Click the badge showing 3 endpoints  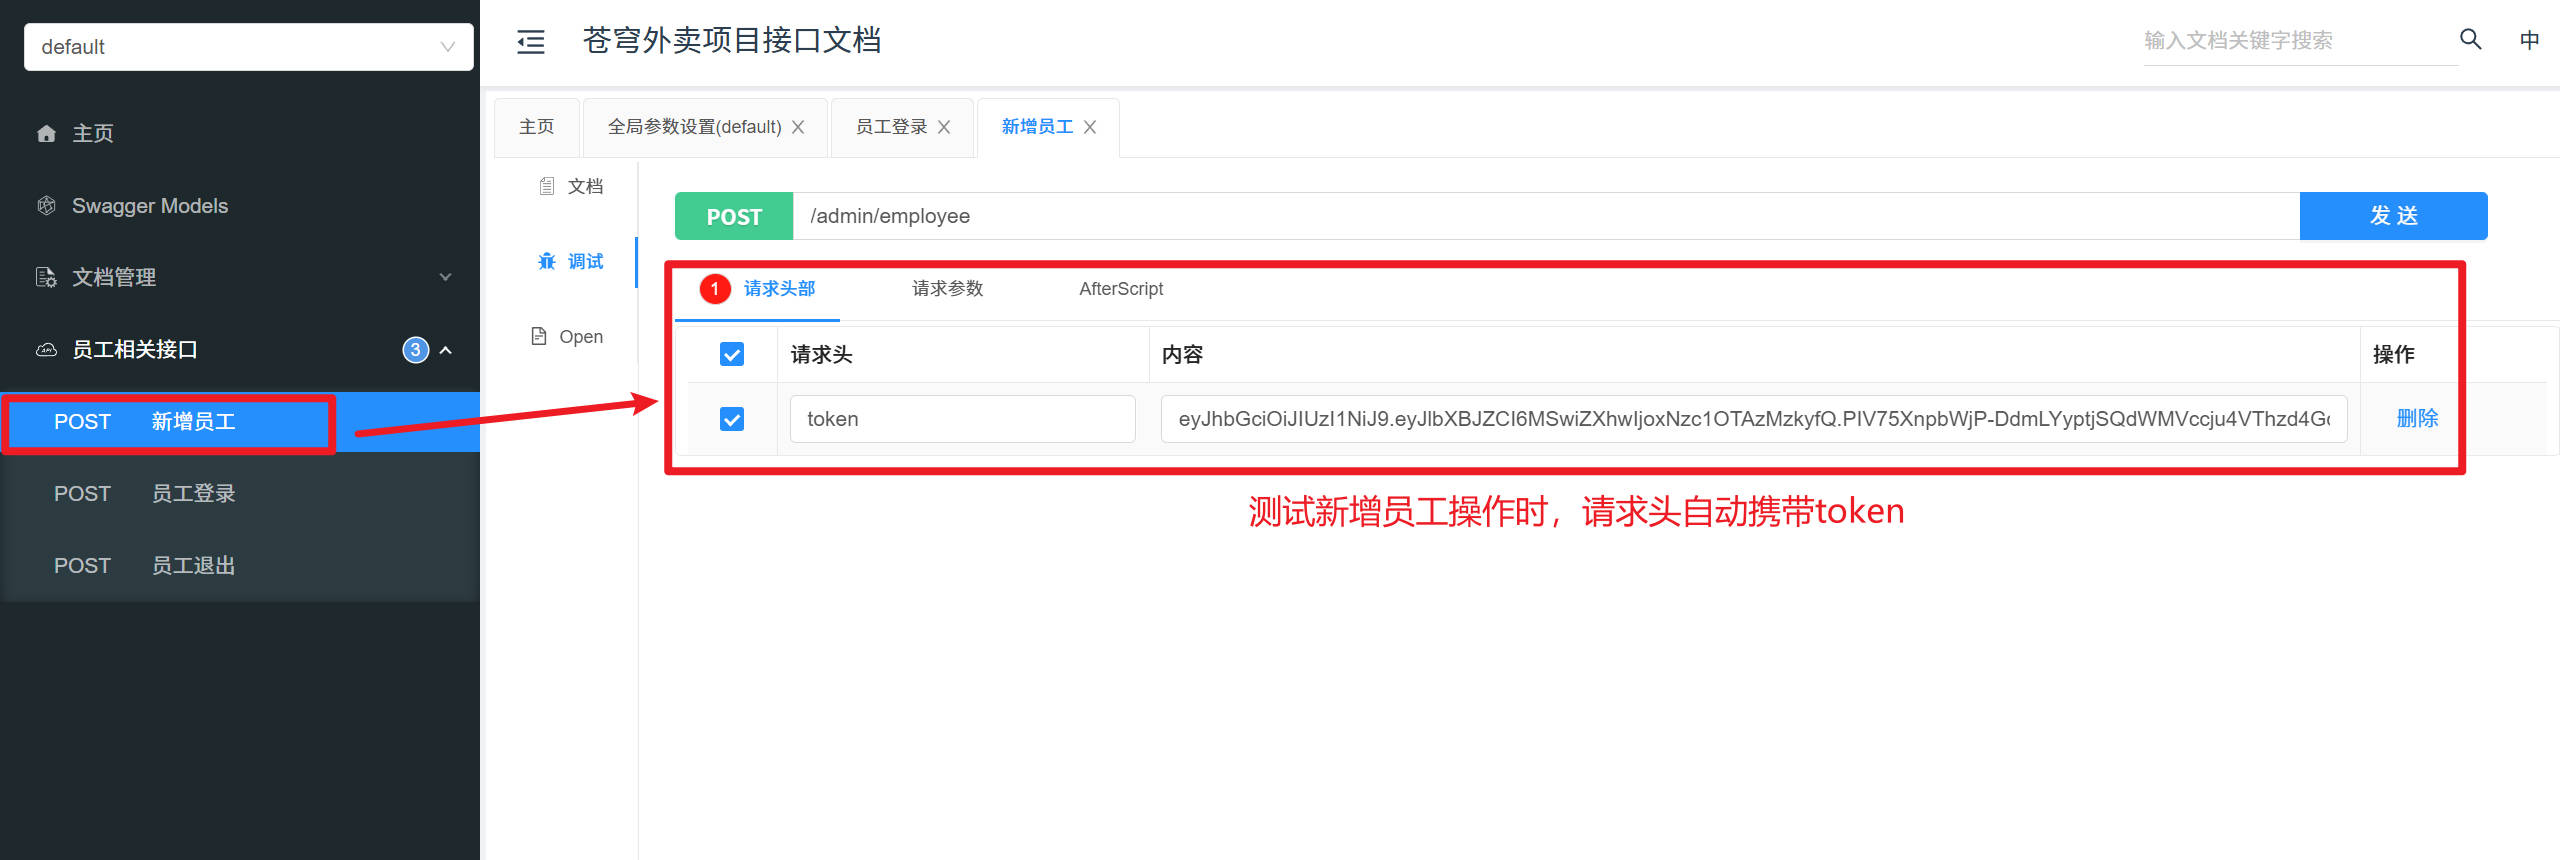click(x=415, y=350)
